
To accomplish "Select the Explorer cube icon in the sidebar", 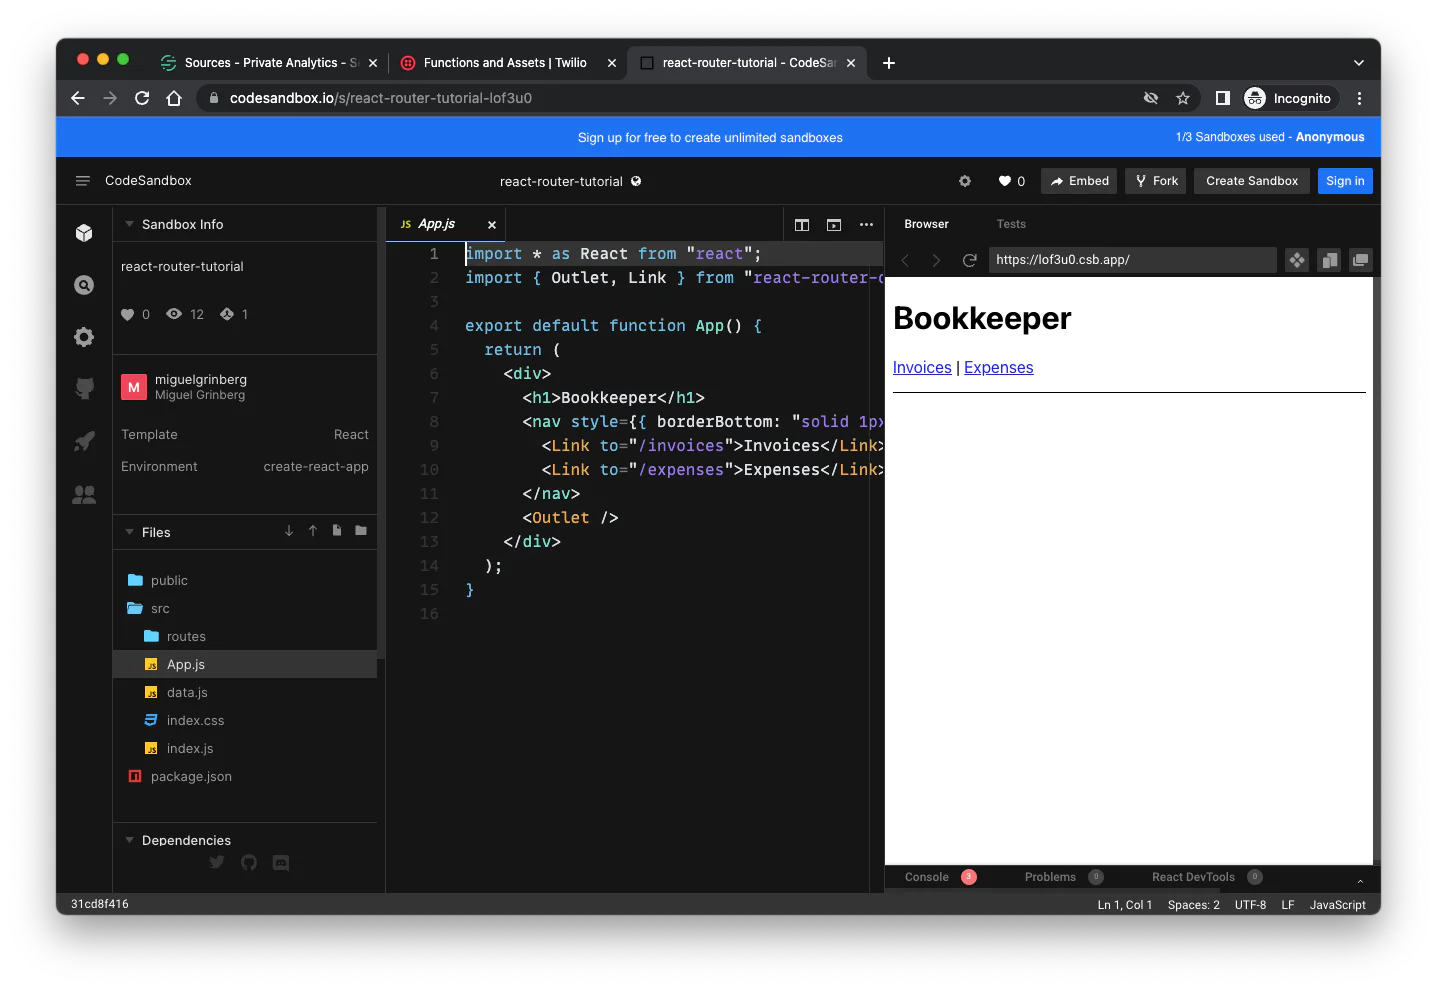I will 84,232.
